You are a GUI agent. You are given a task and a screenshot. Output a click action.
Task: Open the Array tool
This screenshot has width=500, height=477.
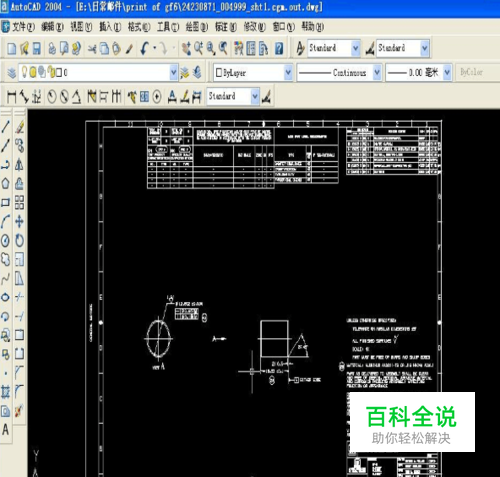click(20, 202)
